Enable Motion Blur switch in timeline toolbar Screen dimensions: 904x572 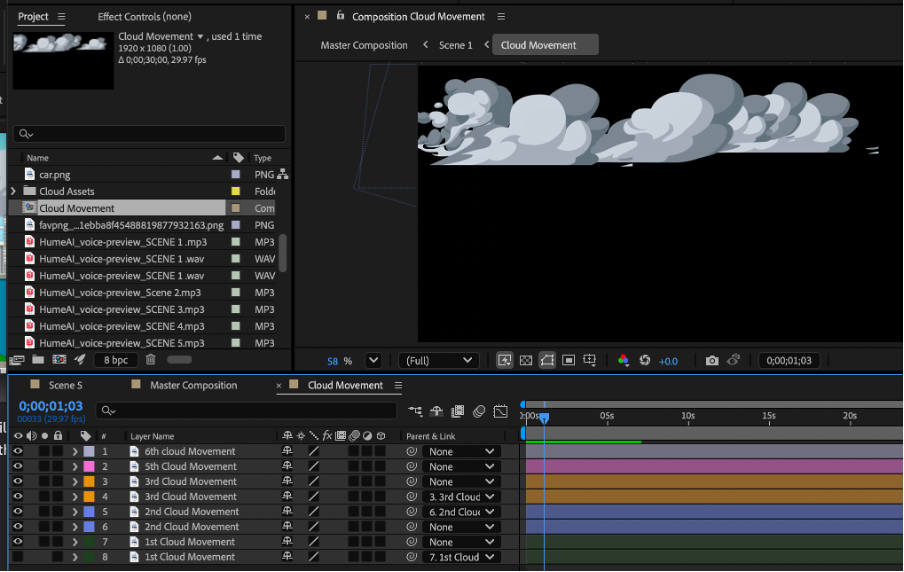[479, 411]
